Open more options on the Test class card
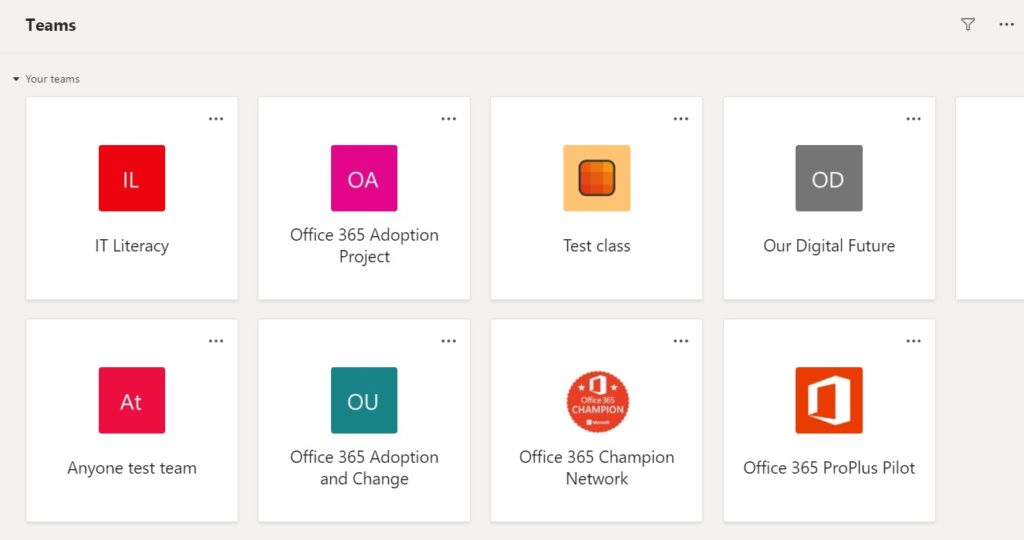The image size is (1024, 540). 681,119
